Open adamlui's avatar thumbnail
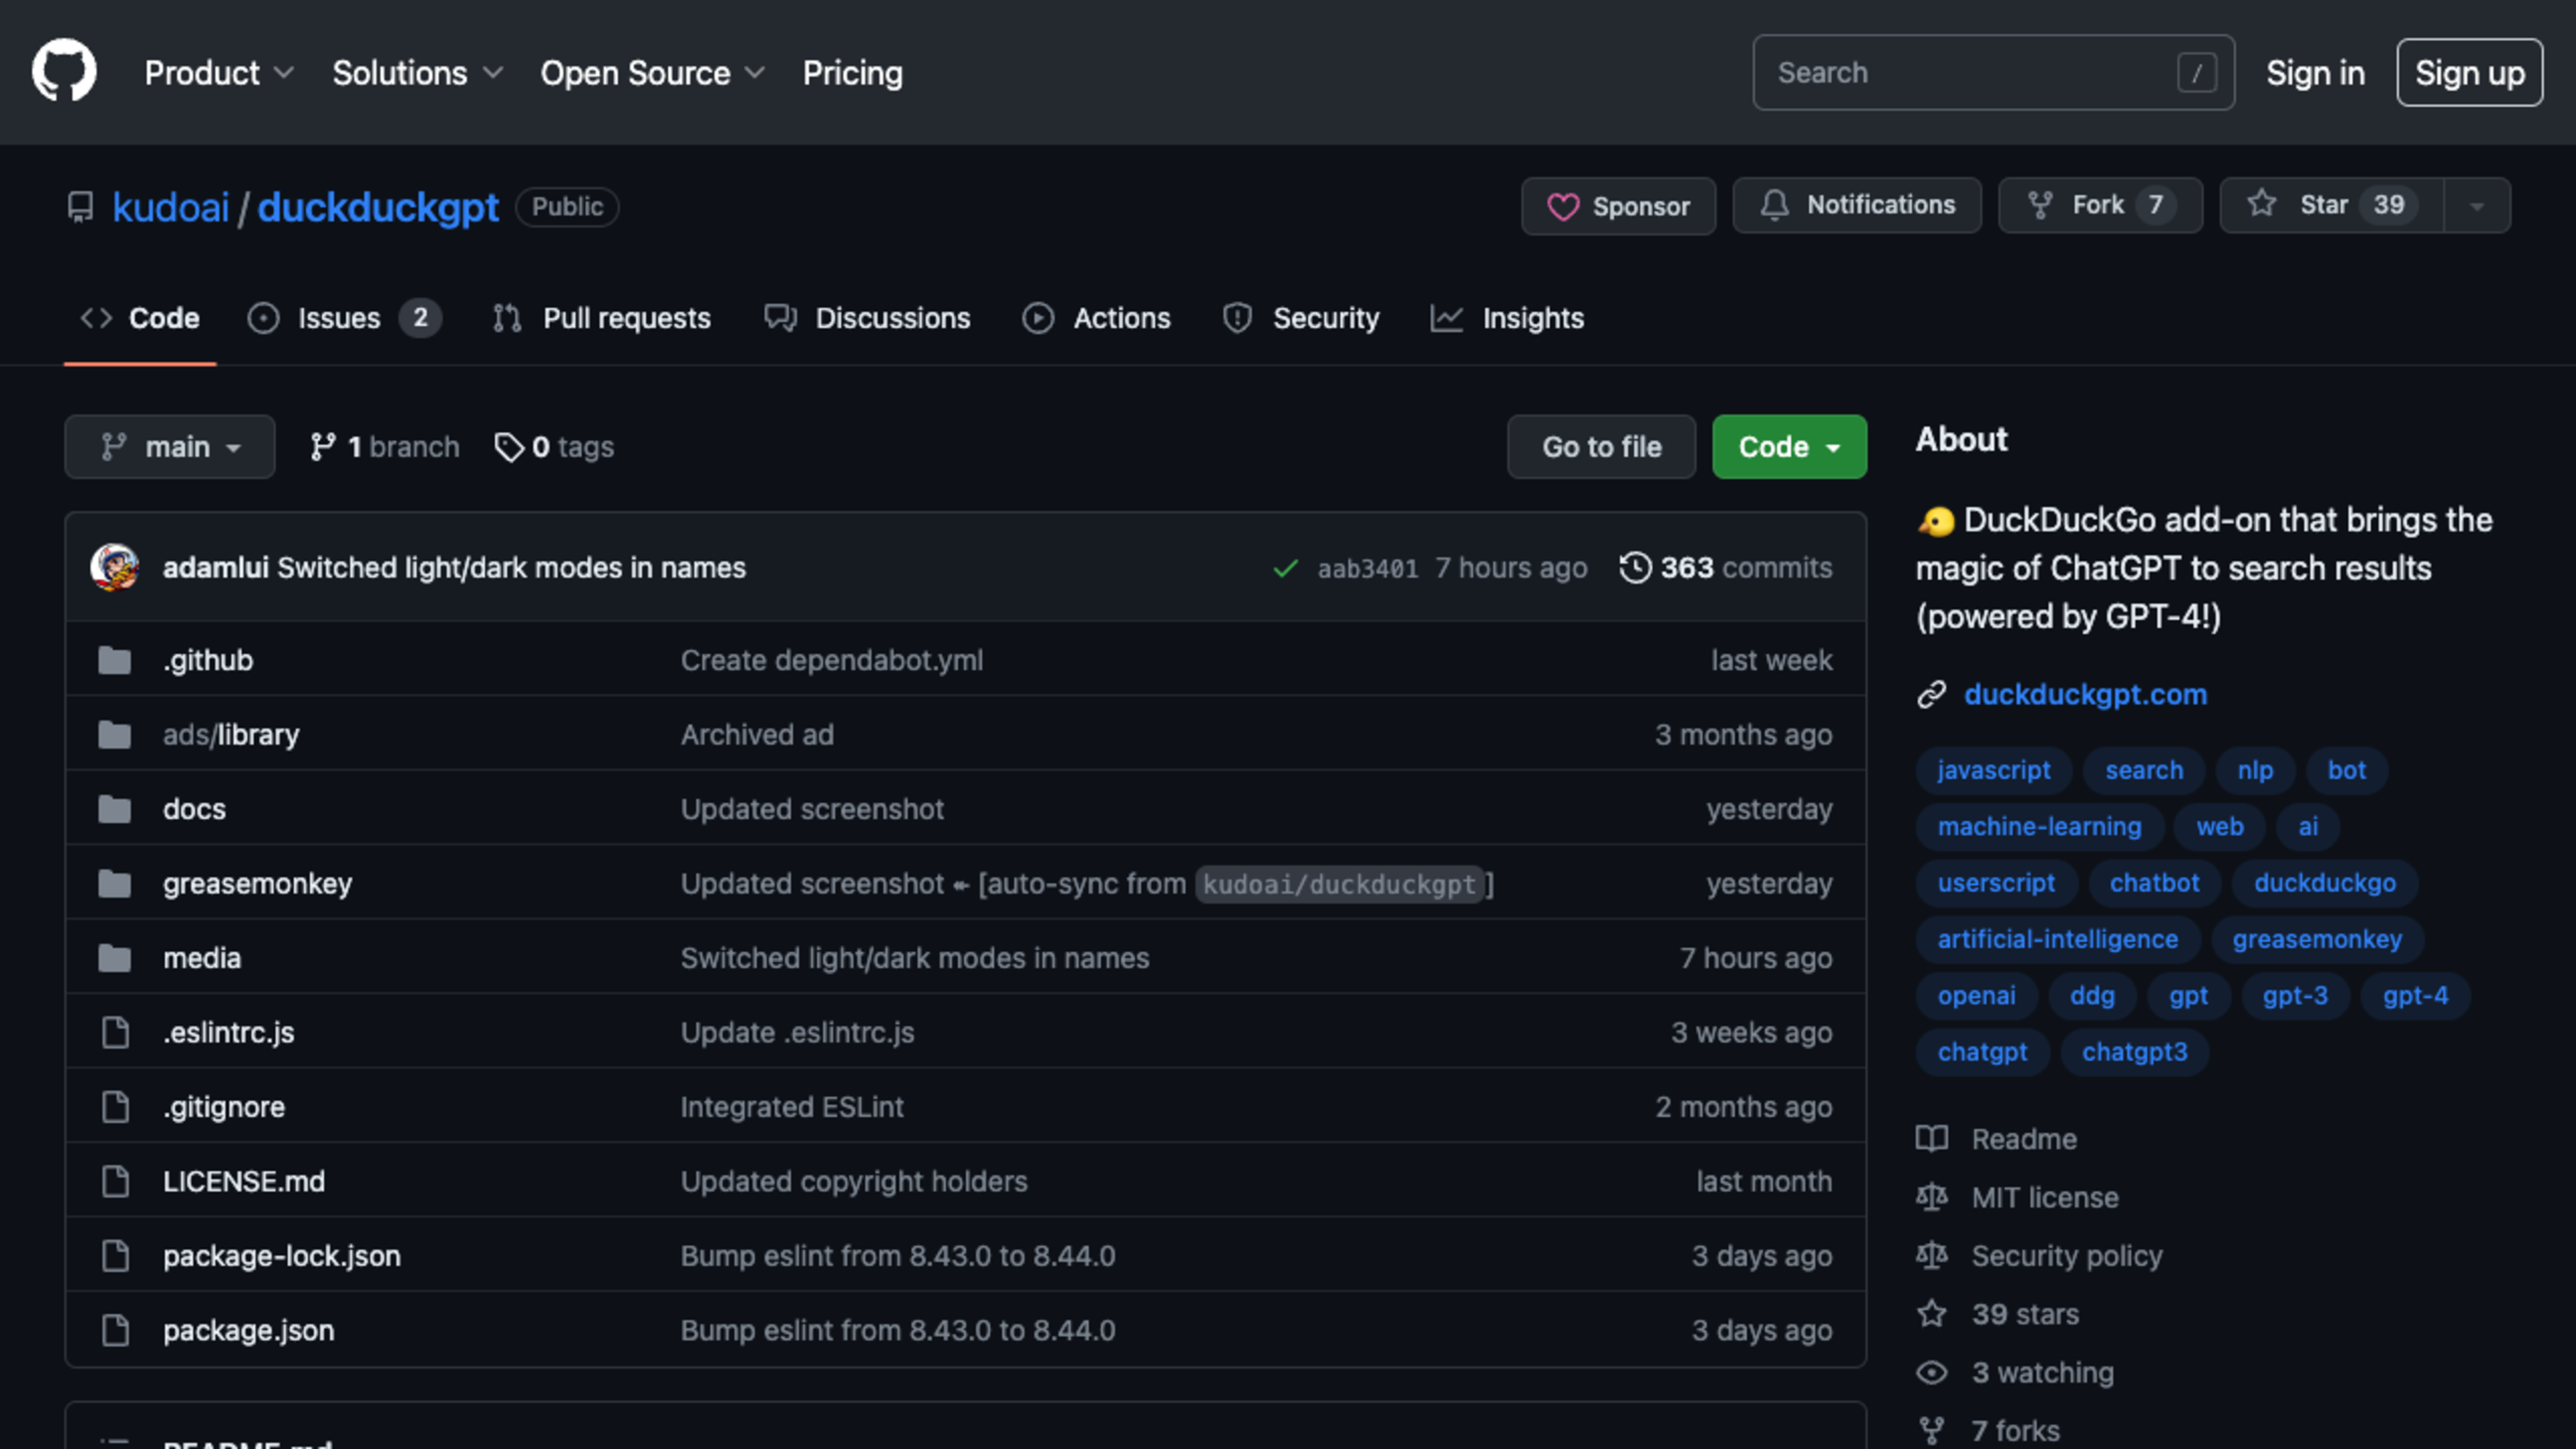This screenshot has height=1449, width=2576. point(115,567)
